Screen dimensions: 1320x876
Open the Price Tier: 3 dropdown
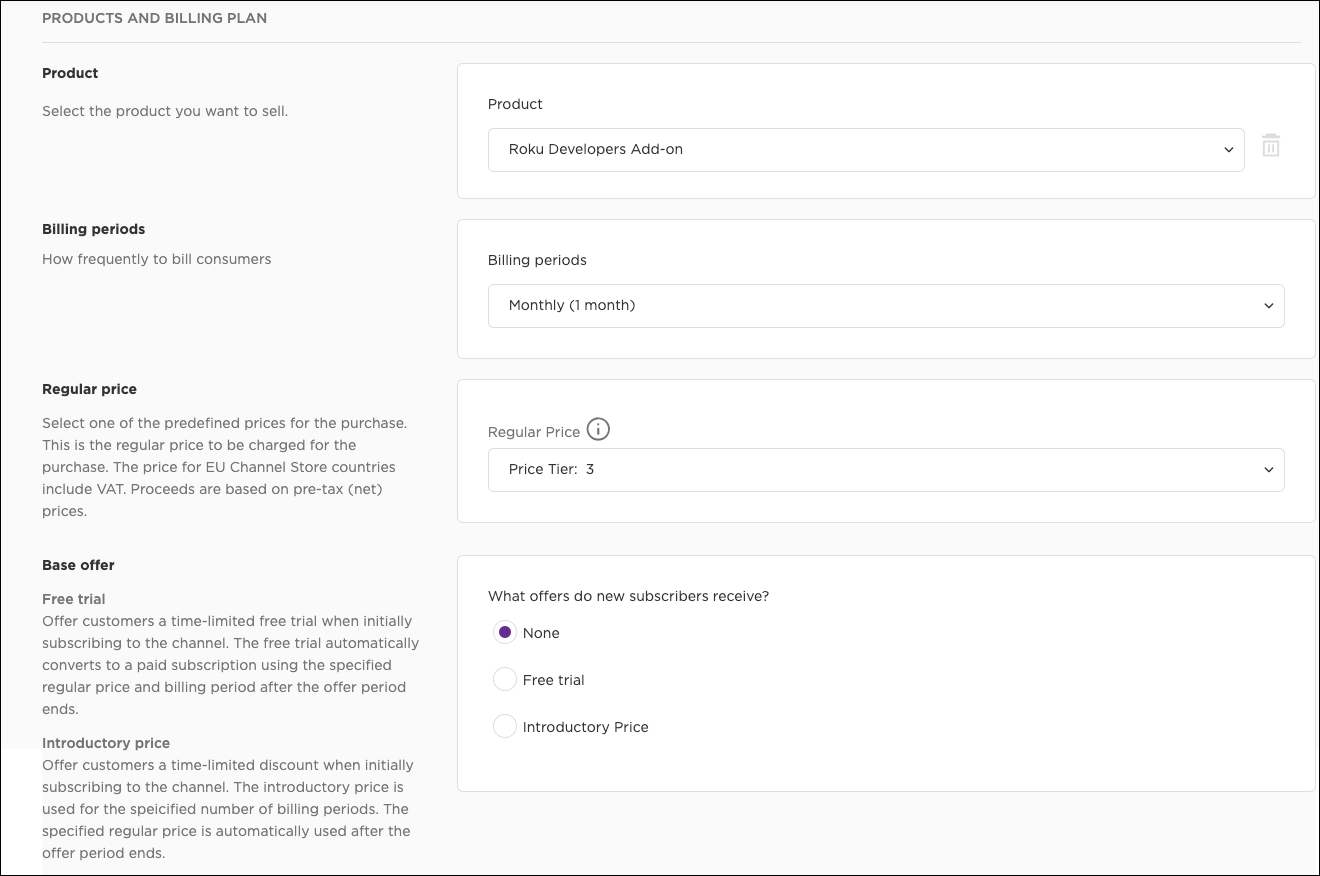(x=885, y=470)
